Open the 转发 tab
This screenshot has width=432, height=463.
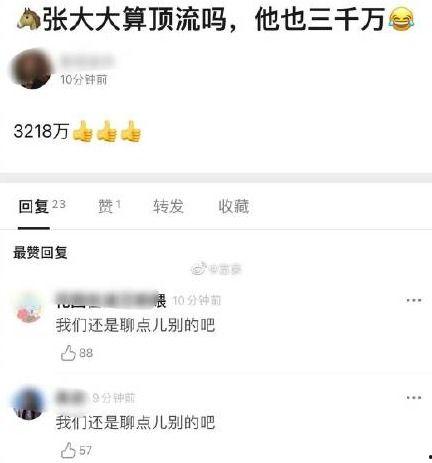tap(168, 206)
